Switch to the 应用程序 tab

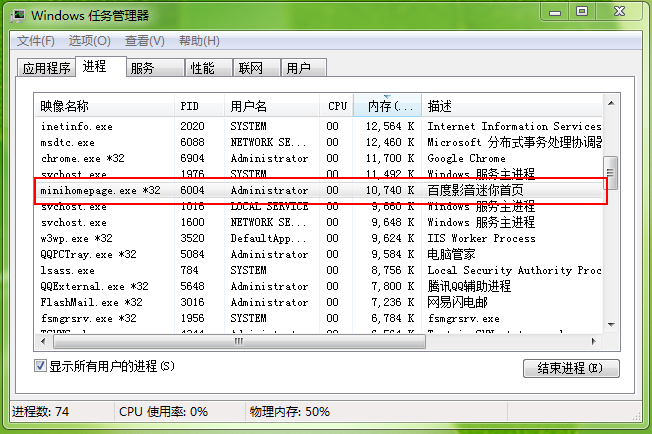click(x=46, y=68)
